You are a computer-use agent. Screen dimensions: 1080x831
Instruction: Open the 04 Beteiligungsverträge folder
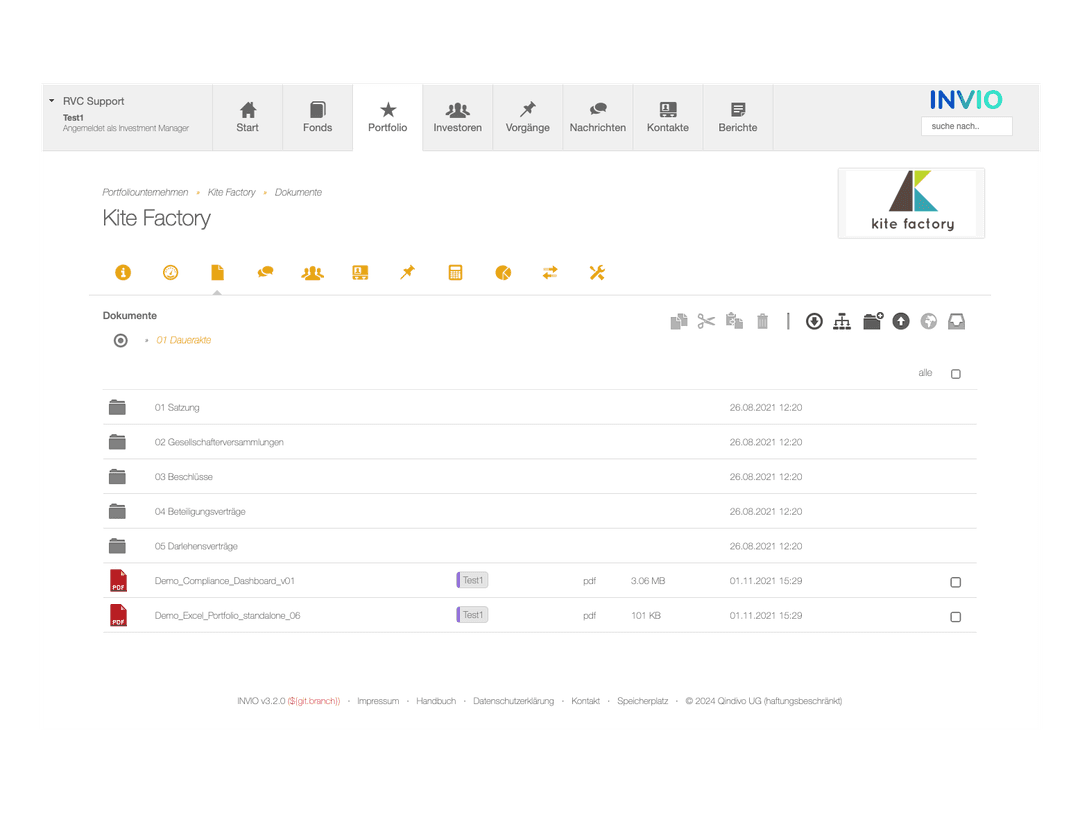[x=200, y=512]
